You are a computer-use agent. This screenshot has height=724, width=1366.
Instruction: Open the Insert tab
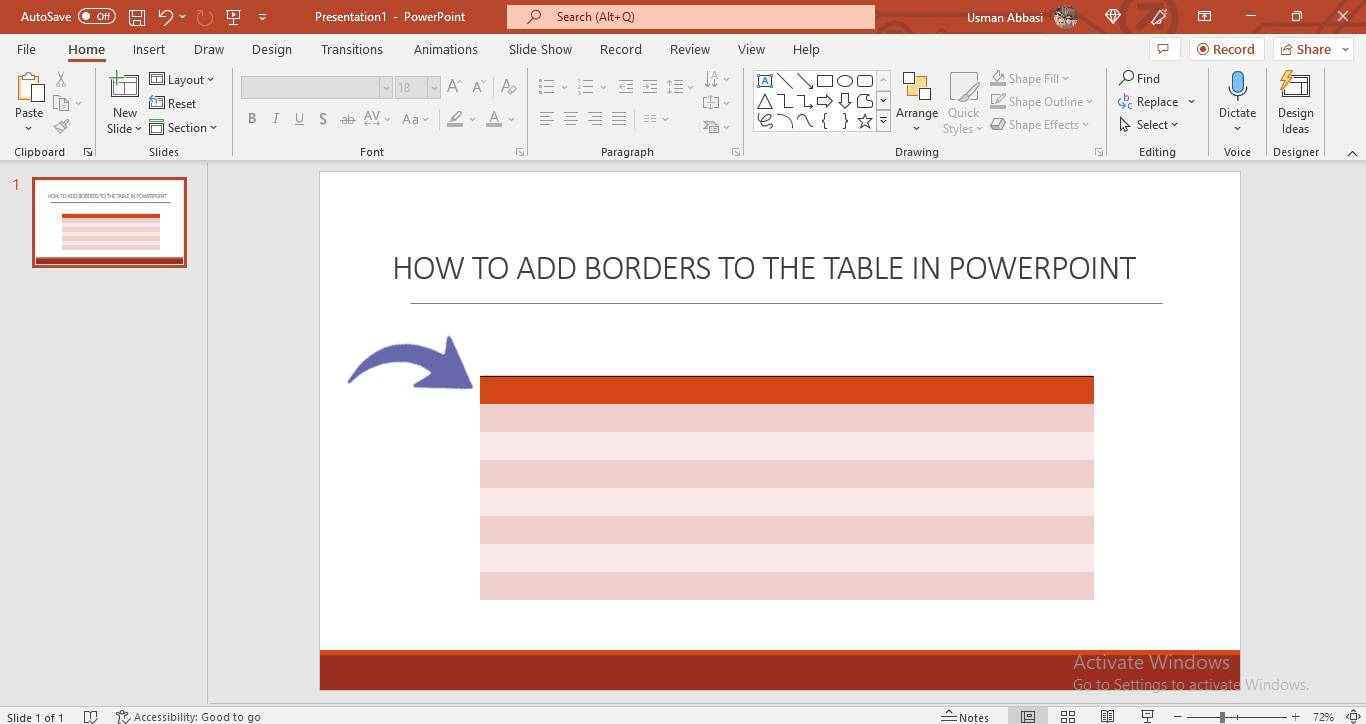click(149, 49)
